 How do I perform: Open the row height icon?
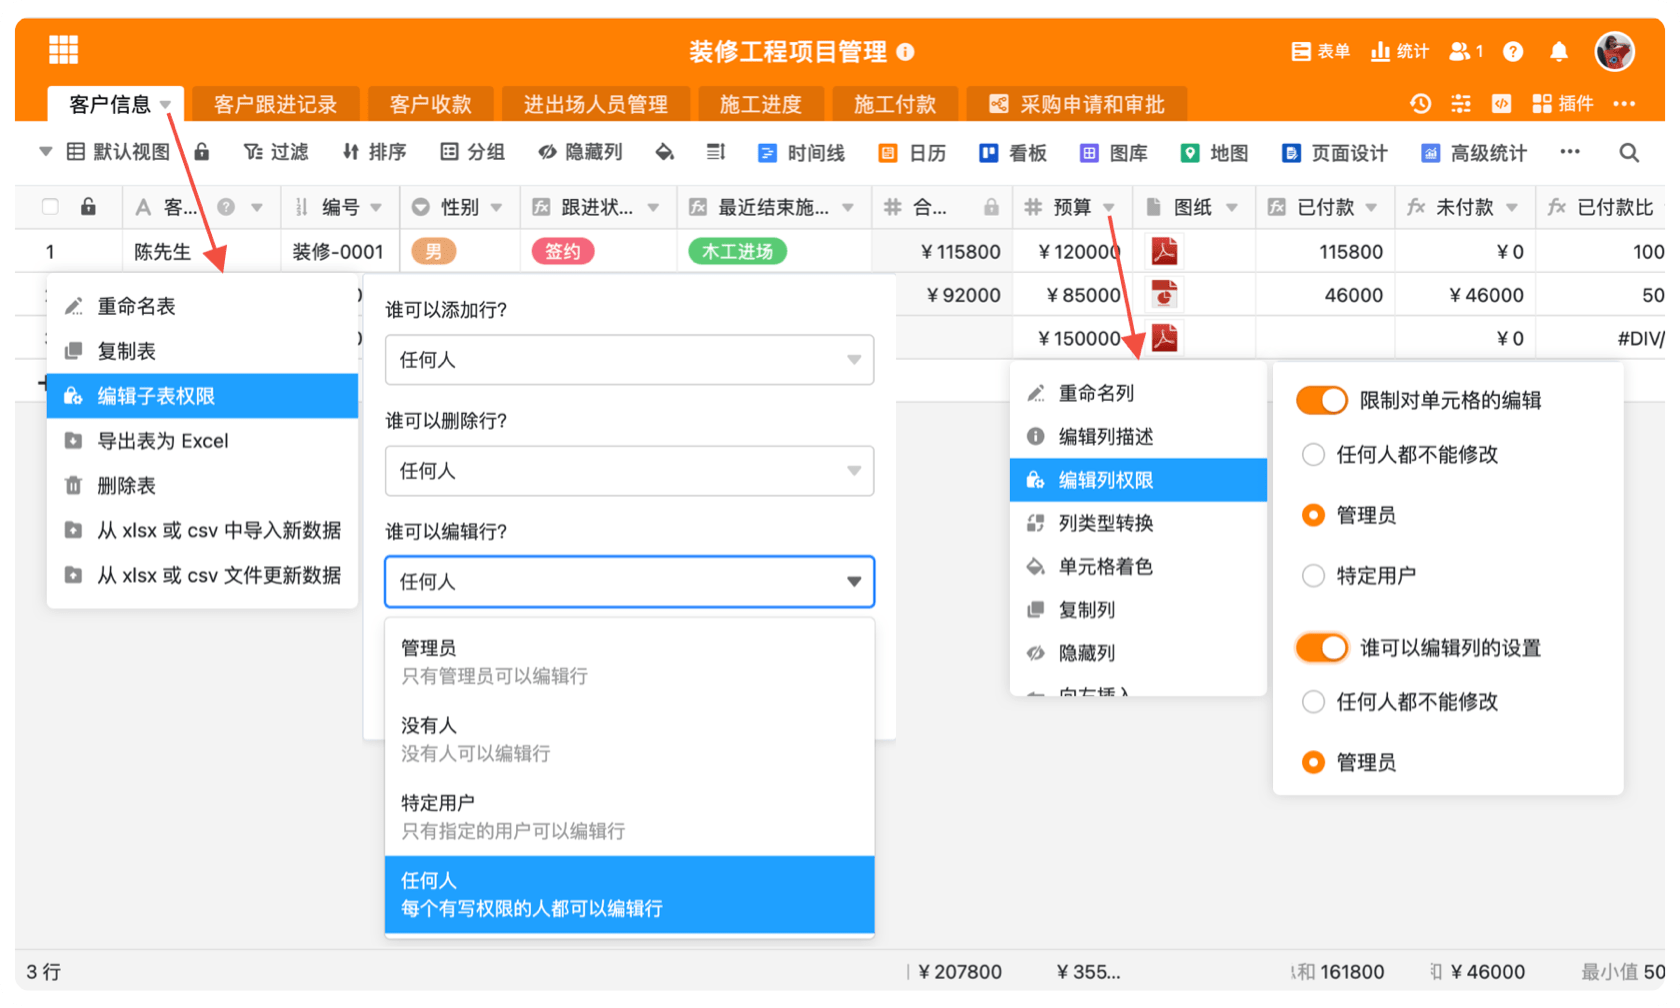[715, 152]
